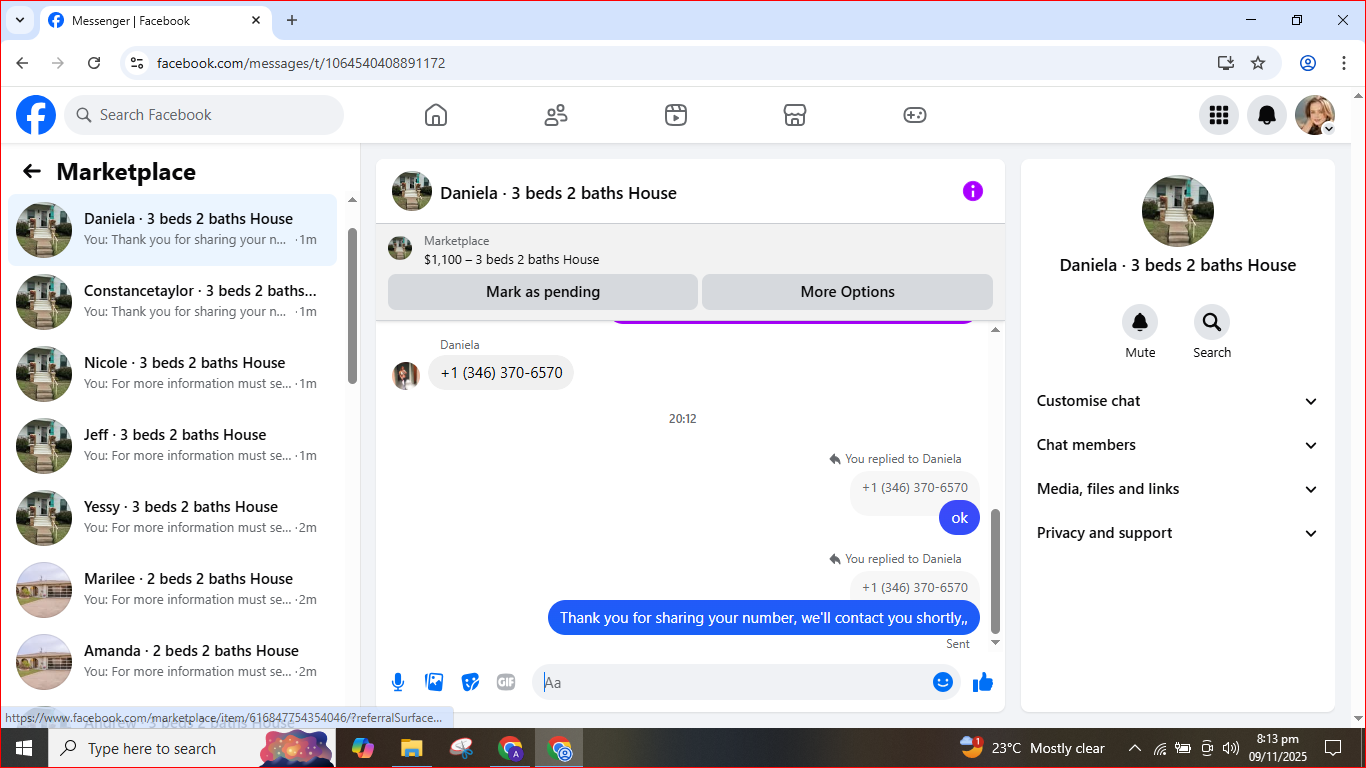
Task: Go back to the previous page in Chrome
Action: point(22,63)
